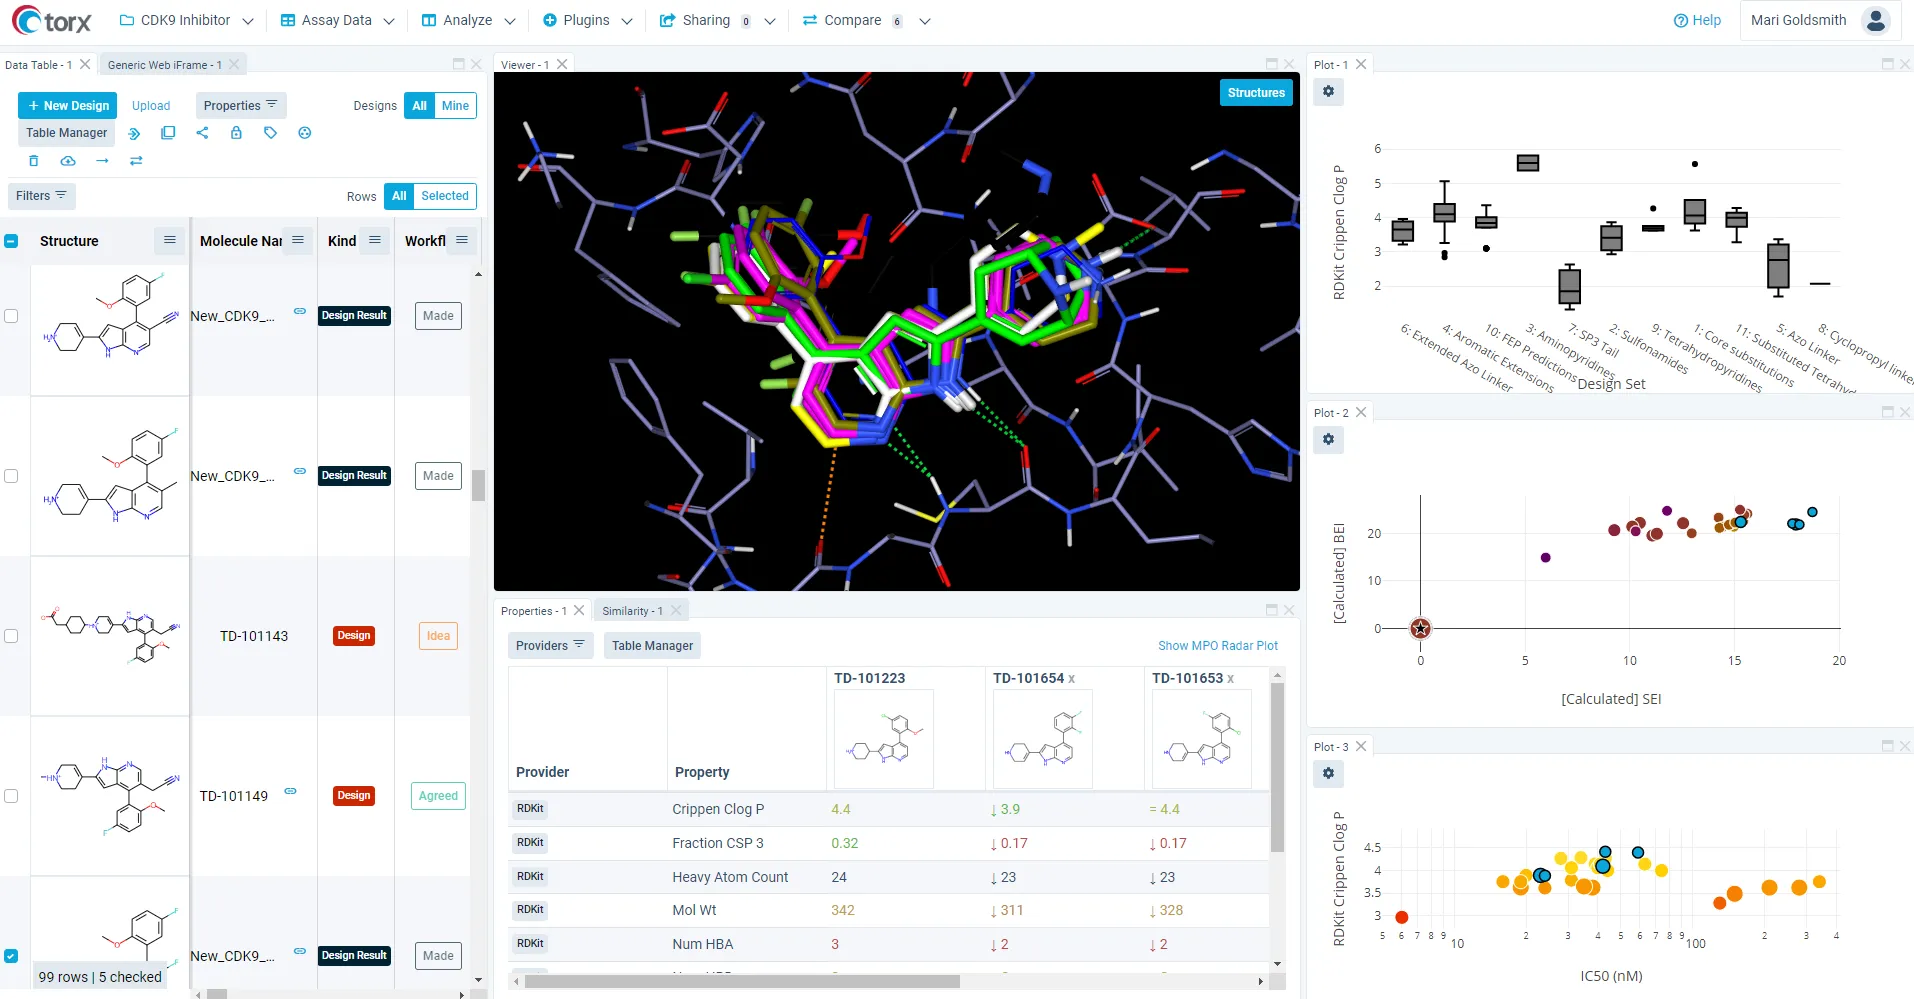Click the Torx logo
The image size is (1914, 999).
[x=52, y=20]
